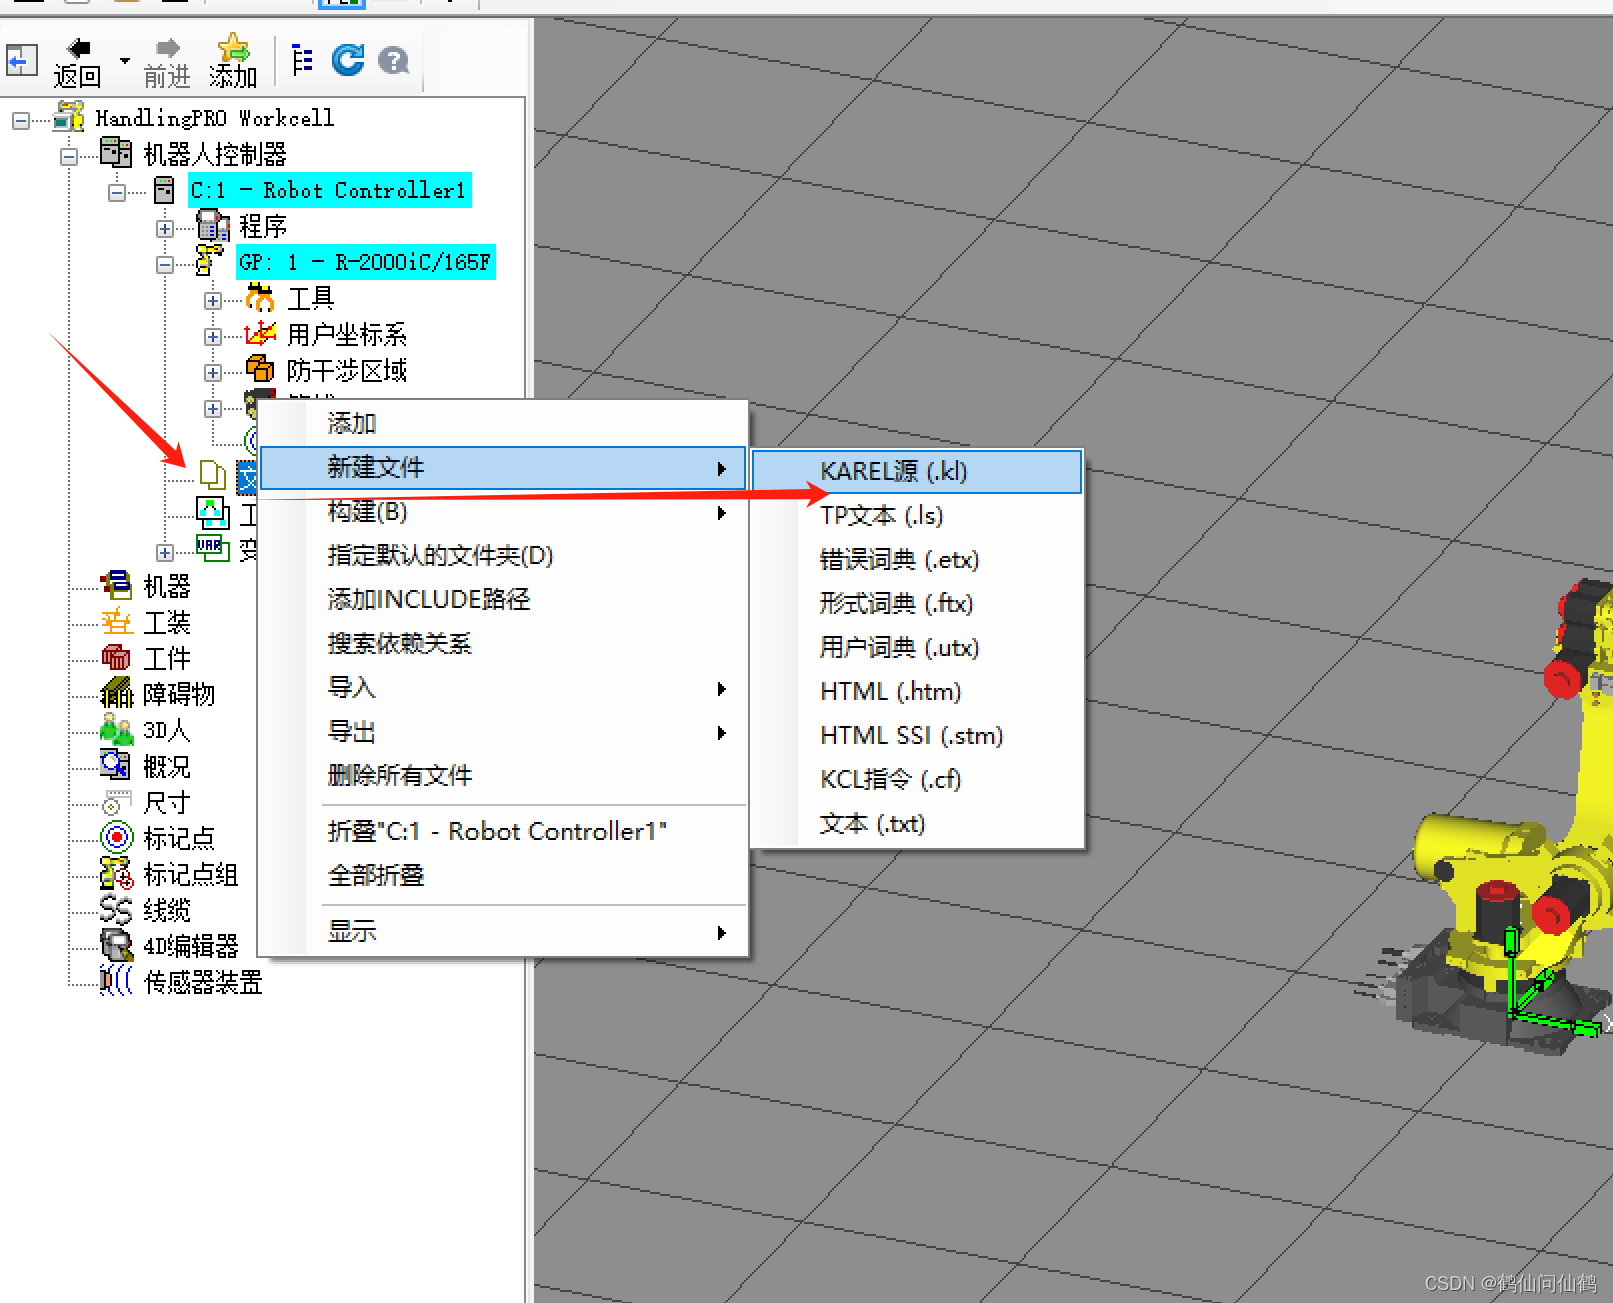Create a 形式词典 (.ftx) file
The image size is (1613, 1303).
[x=917, y=604]
